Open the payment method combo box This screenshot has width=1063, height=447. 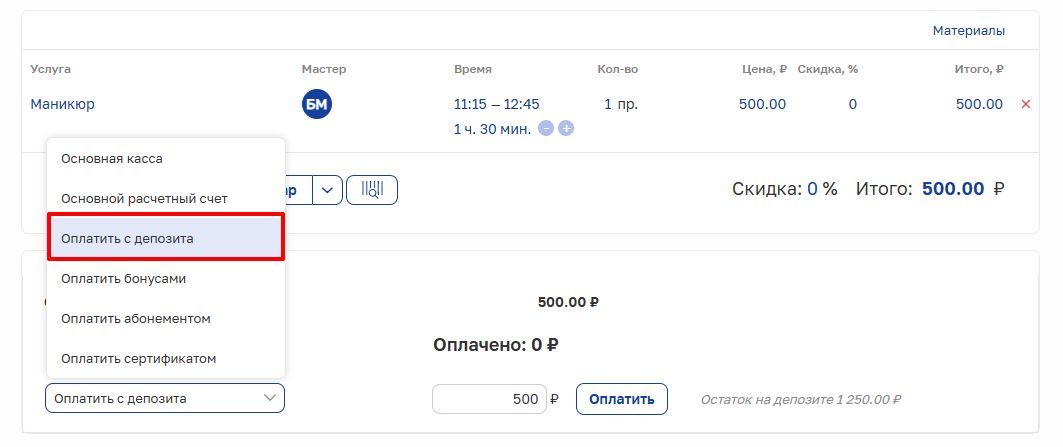[165, 398]
